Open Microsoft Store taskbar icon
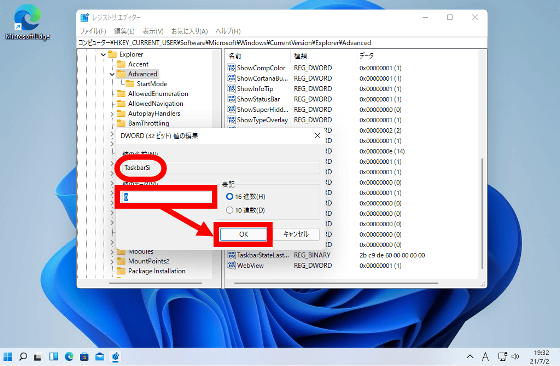The image size is (560, 366). [84, 357]
